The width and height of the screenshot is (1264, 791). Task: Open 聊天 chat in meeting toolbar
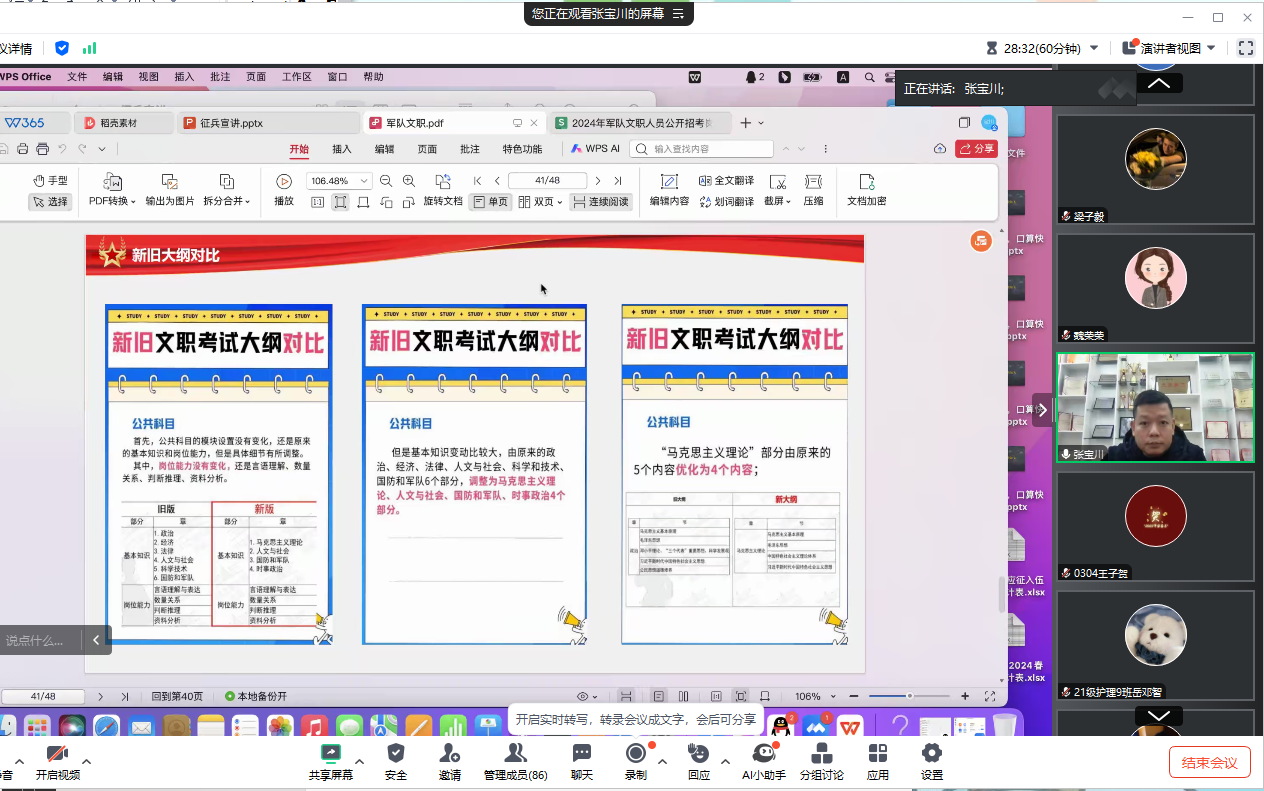pos(582,762)
